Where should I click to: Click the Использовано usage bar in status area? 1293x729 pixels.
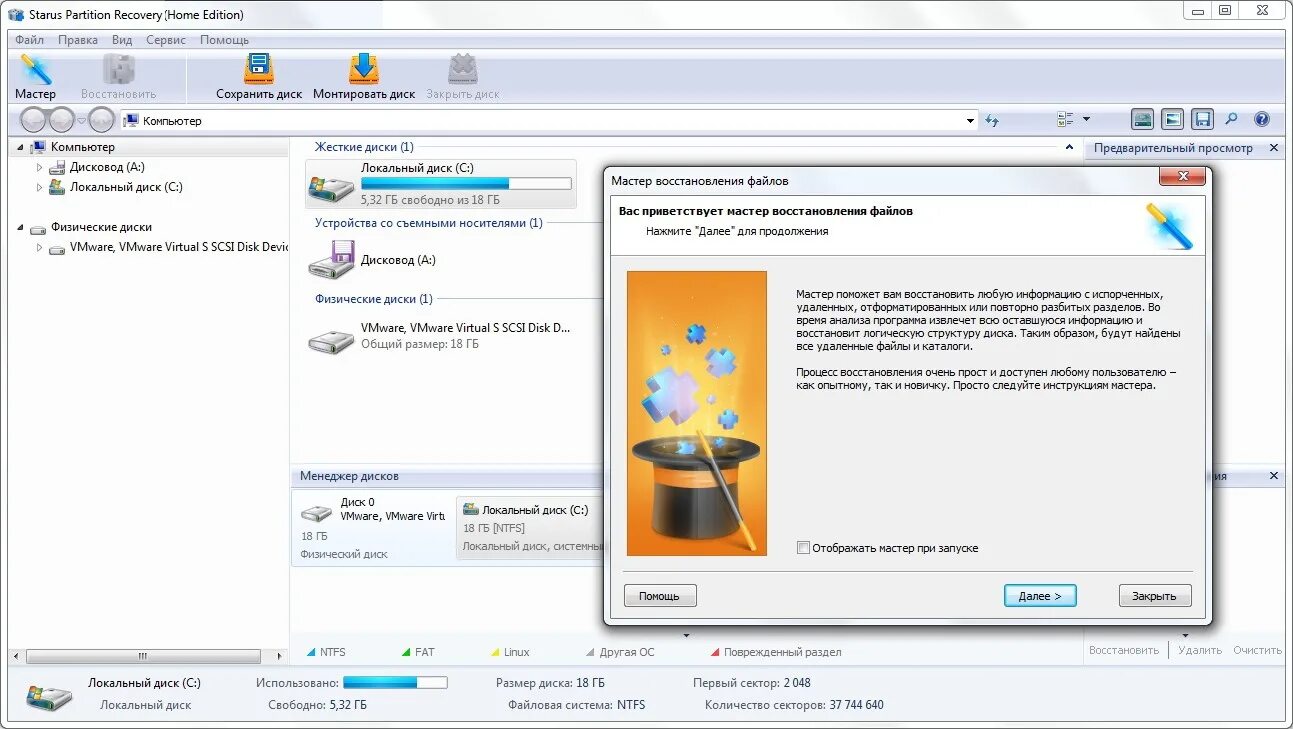point(395,683)
